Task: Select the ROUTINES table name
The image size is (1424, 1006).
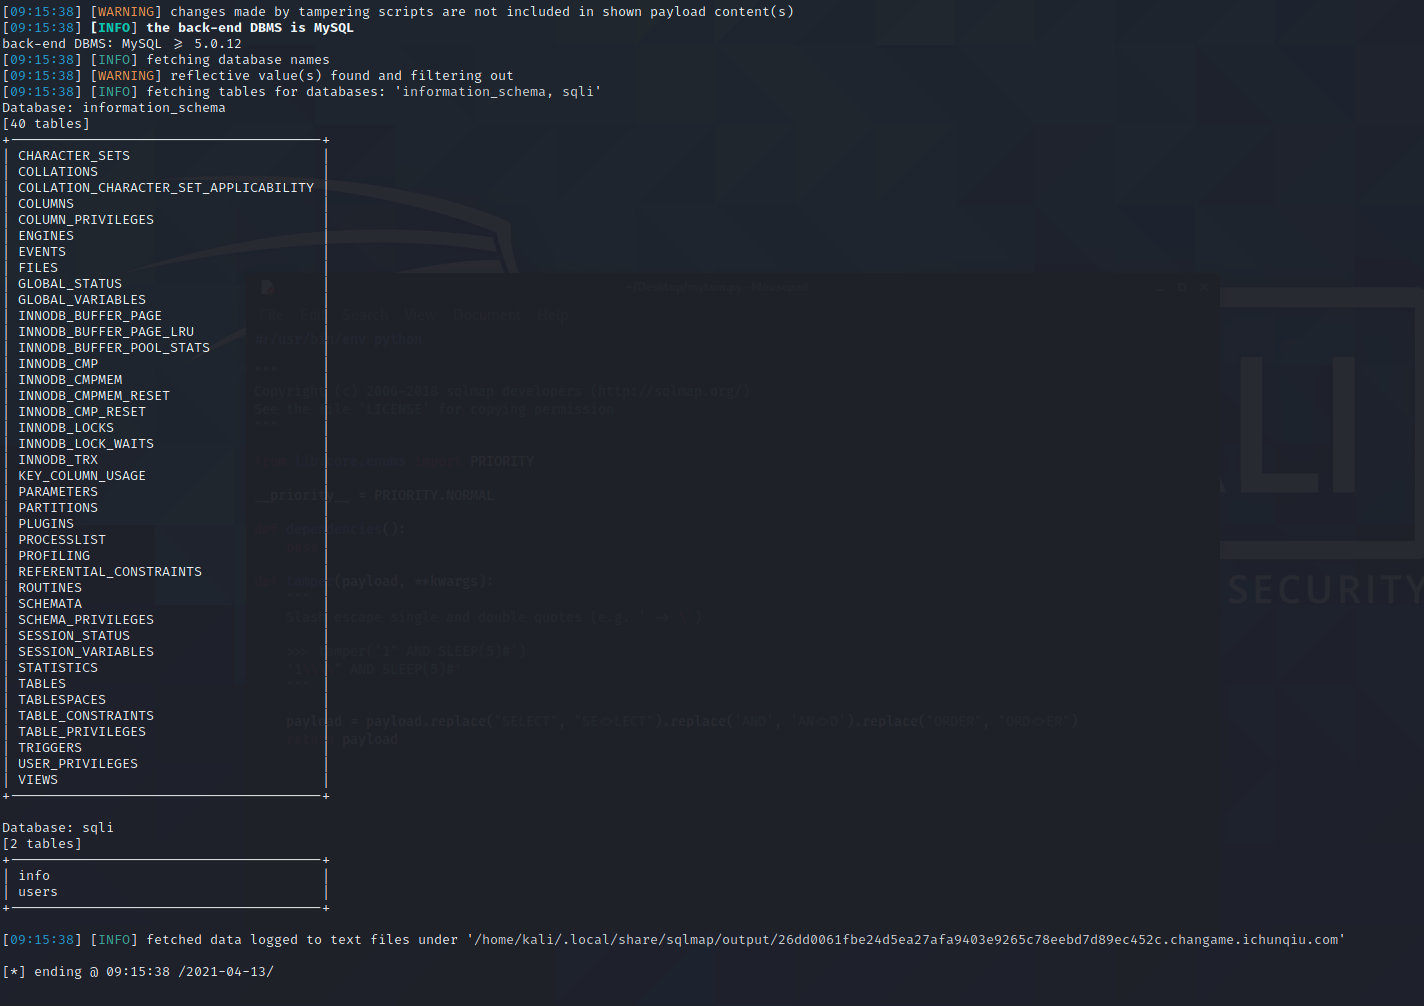Action: pyautogui.click(x=50, y=588)
